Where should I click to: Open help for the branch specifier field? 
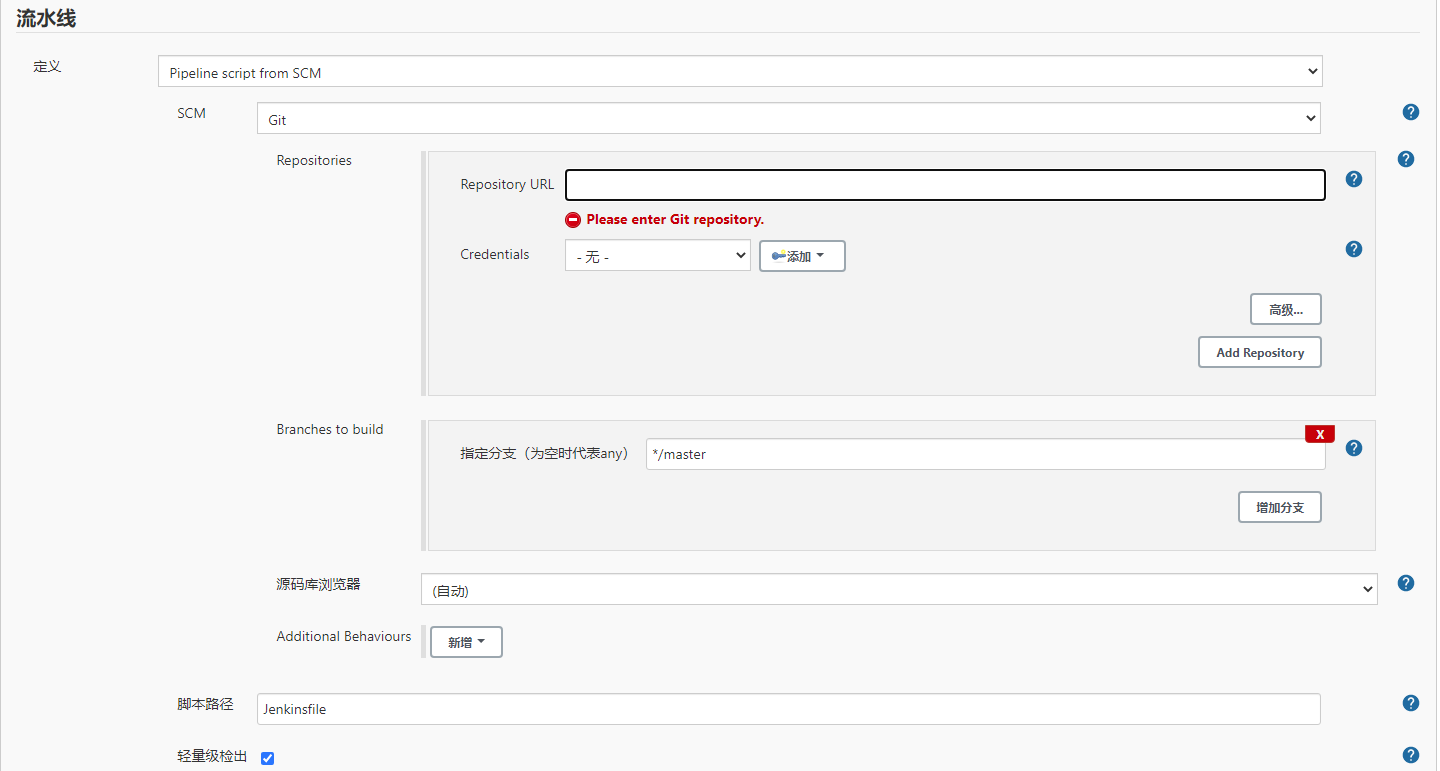click(x=1353, y=448)
